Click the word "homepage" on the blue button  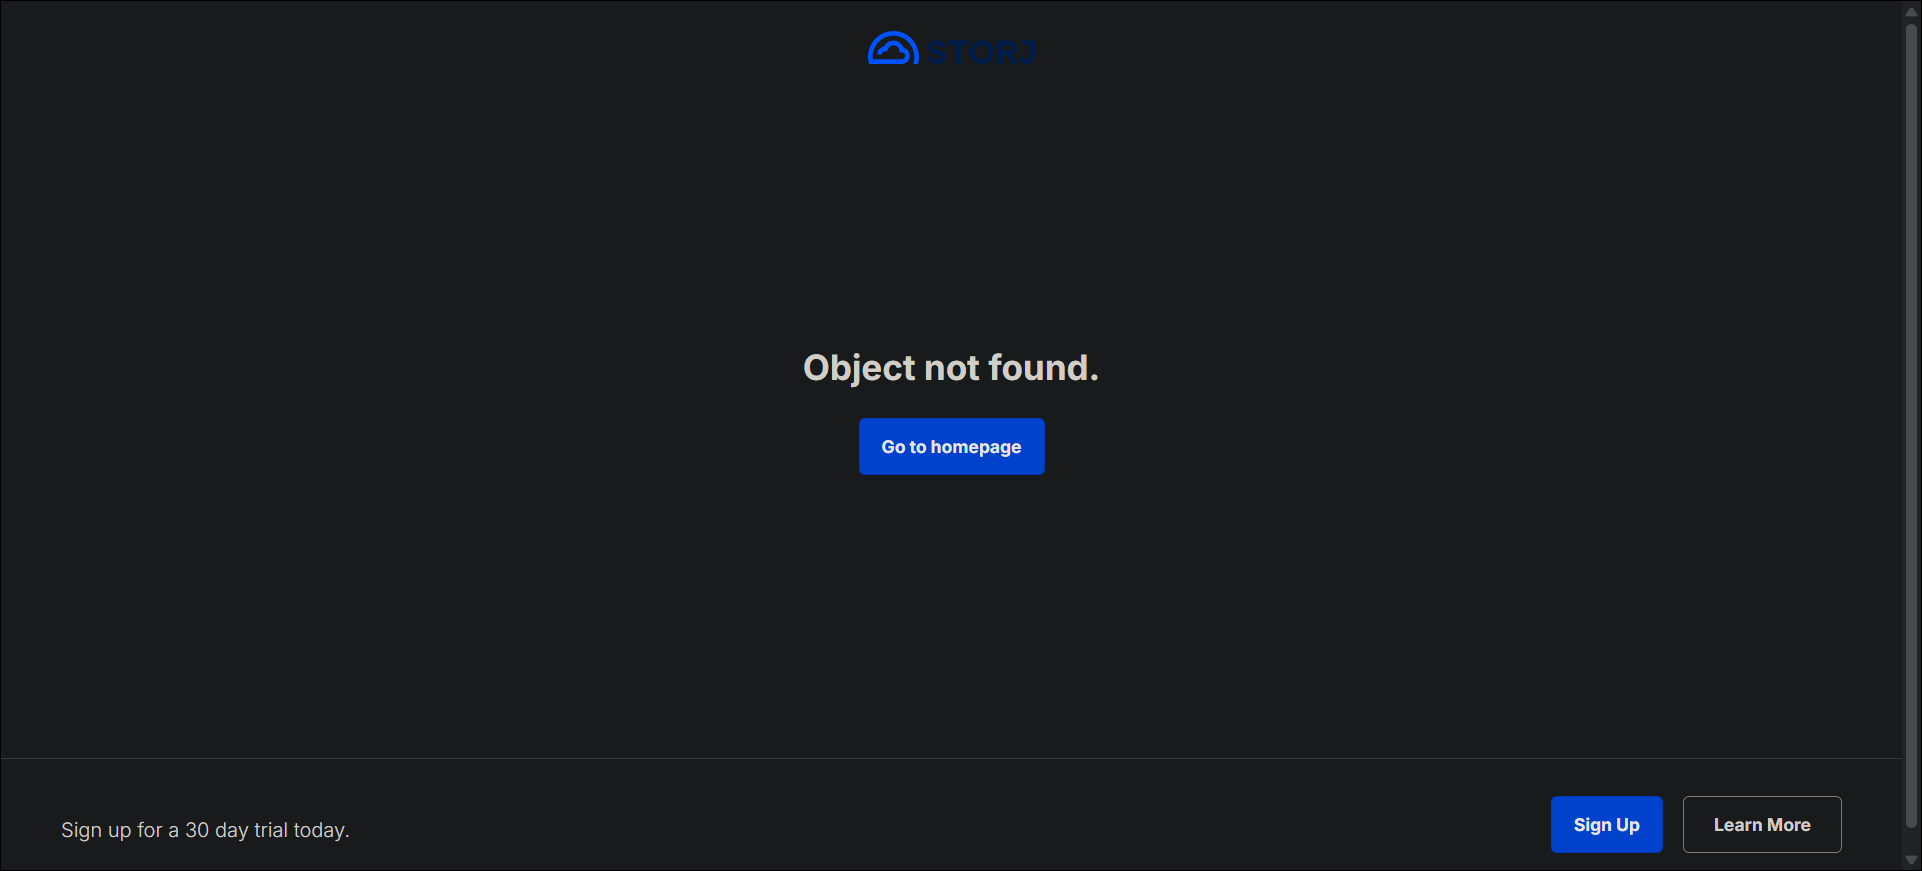[976, 447]
